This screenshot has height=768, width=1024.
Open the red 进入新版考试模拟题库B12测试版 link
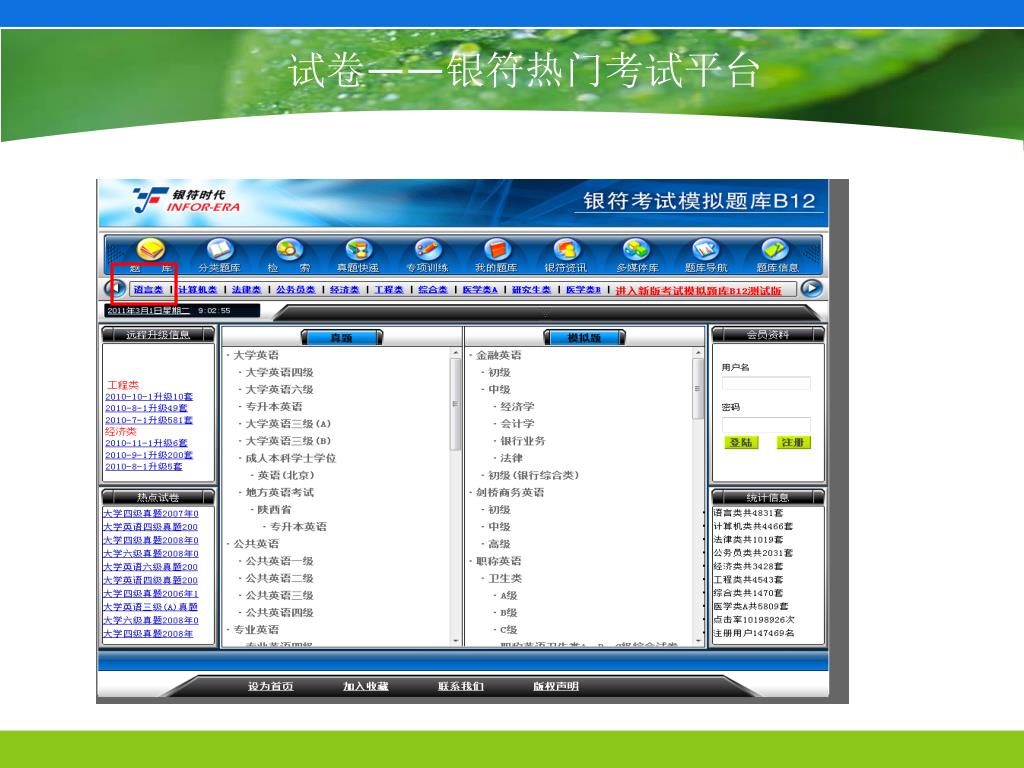pyautogui.click(x=698, y=291)
